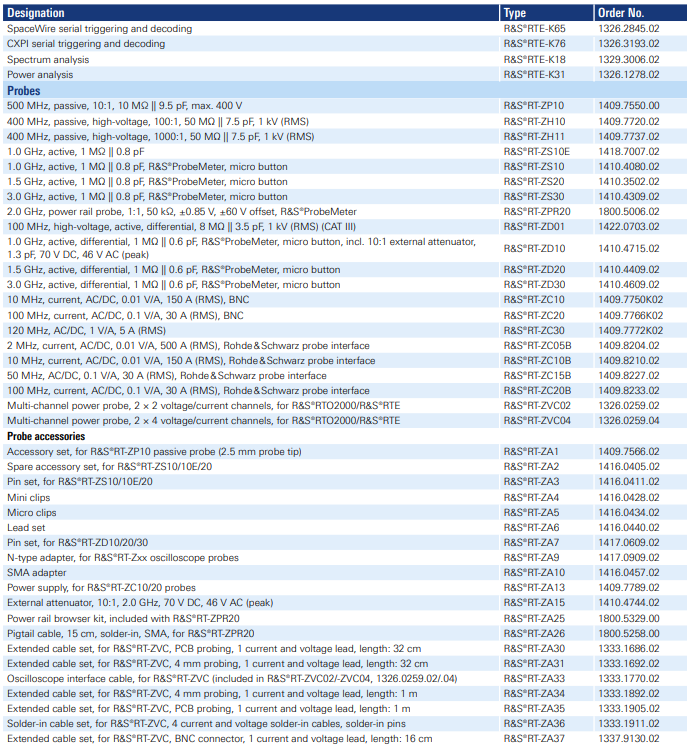Click type cell R&S RT-ZC20B
The height and width of the screenshot is (749, 687).
point(537,391)
